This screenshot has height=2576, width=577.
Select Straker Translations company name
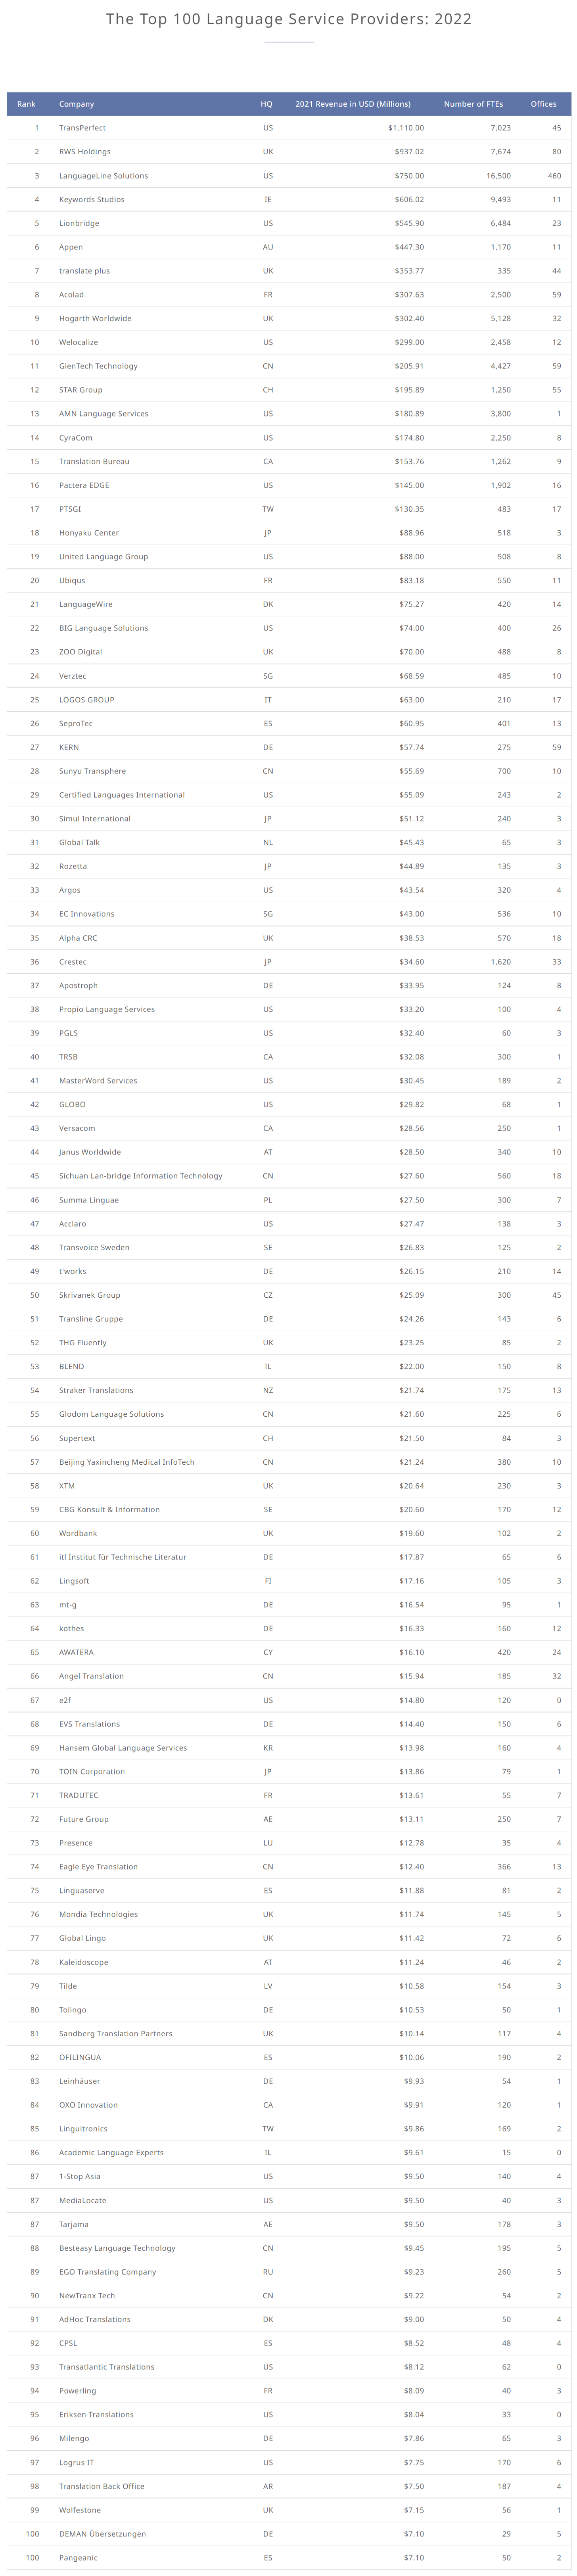pyautogui.click(x=95, y=1390)
